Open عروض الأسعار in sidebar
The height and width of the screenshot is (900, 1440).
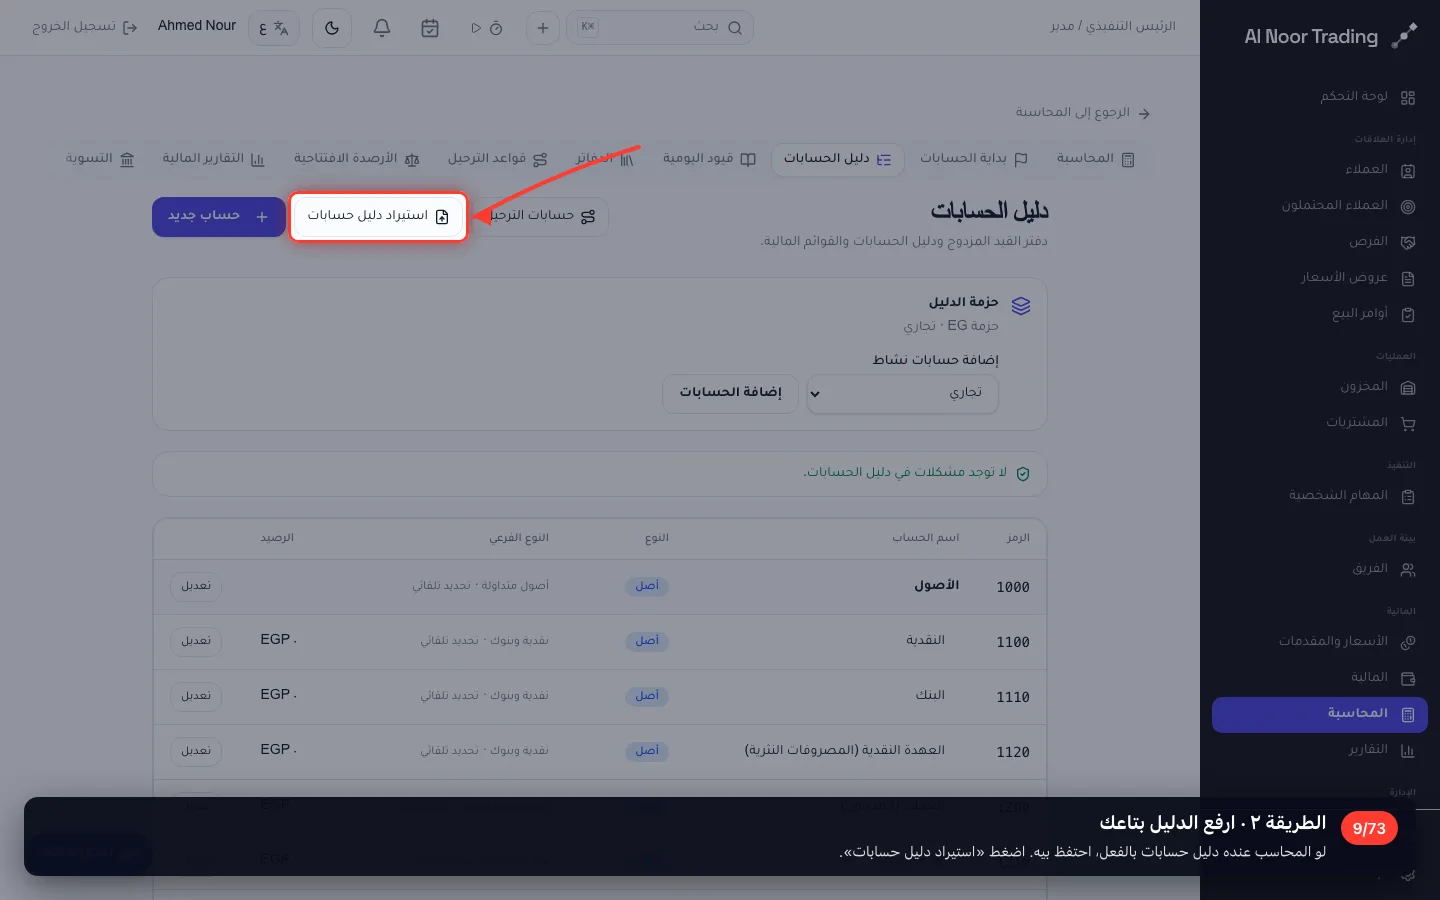[1320, 278]
